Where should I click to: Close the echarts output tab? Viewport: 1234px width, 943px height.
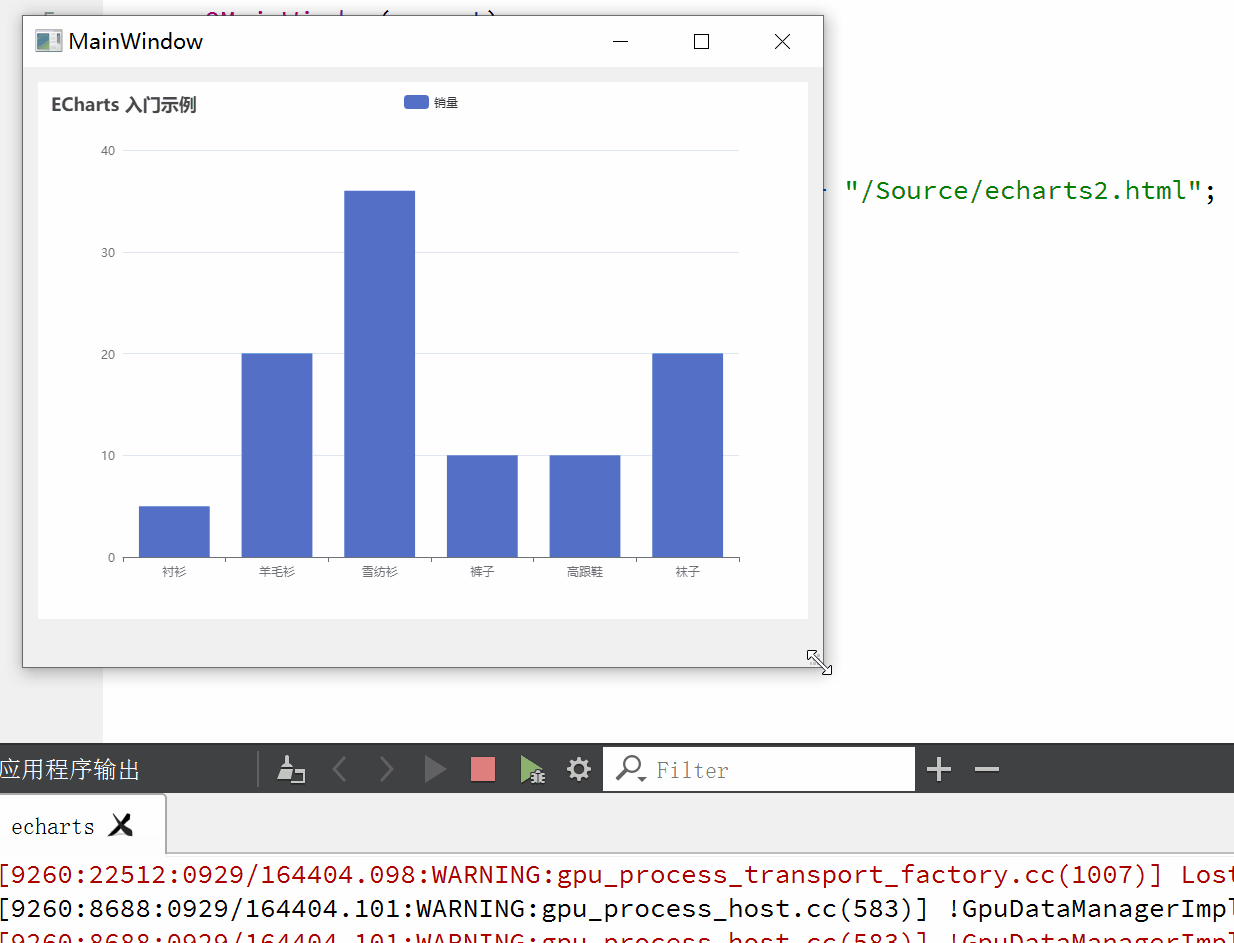(x=121, y=825)
